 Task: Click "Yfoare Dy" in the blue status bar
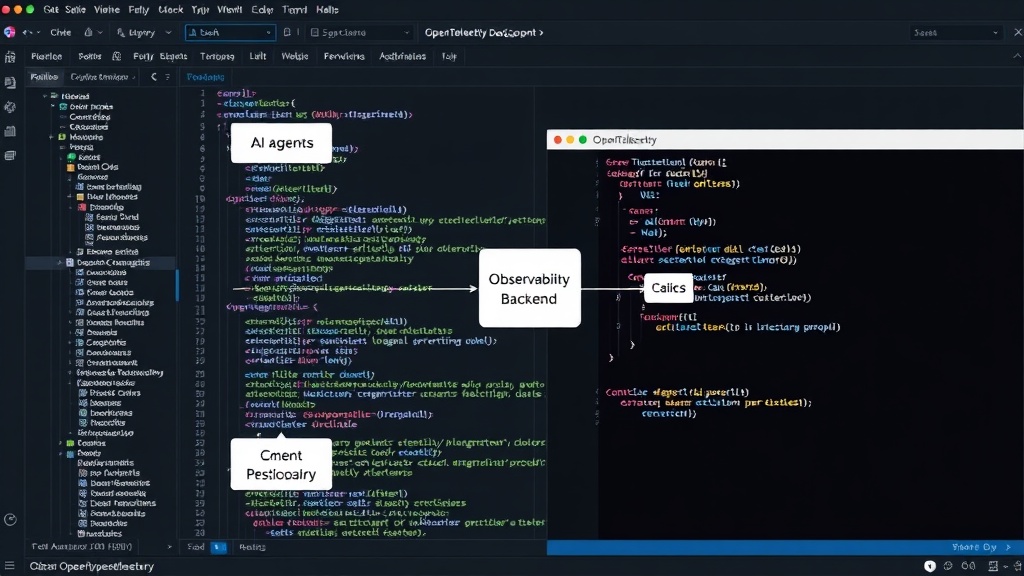(974, 547)
